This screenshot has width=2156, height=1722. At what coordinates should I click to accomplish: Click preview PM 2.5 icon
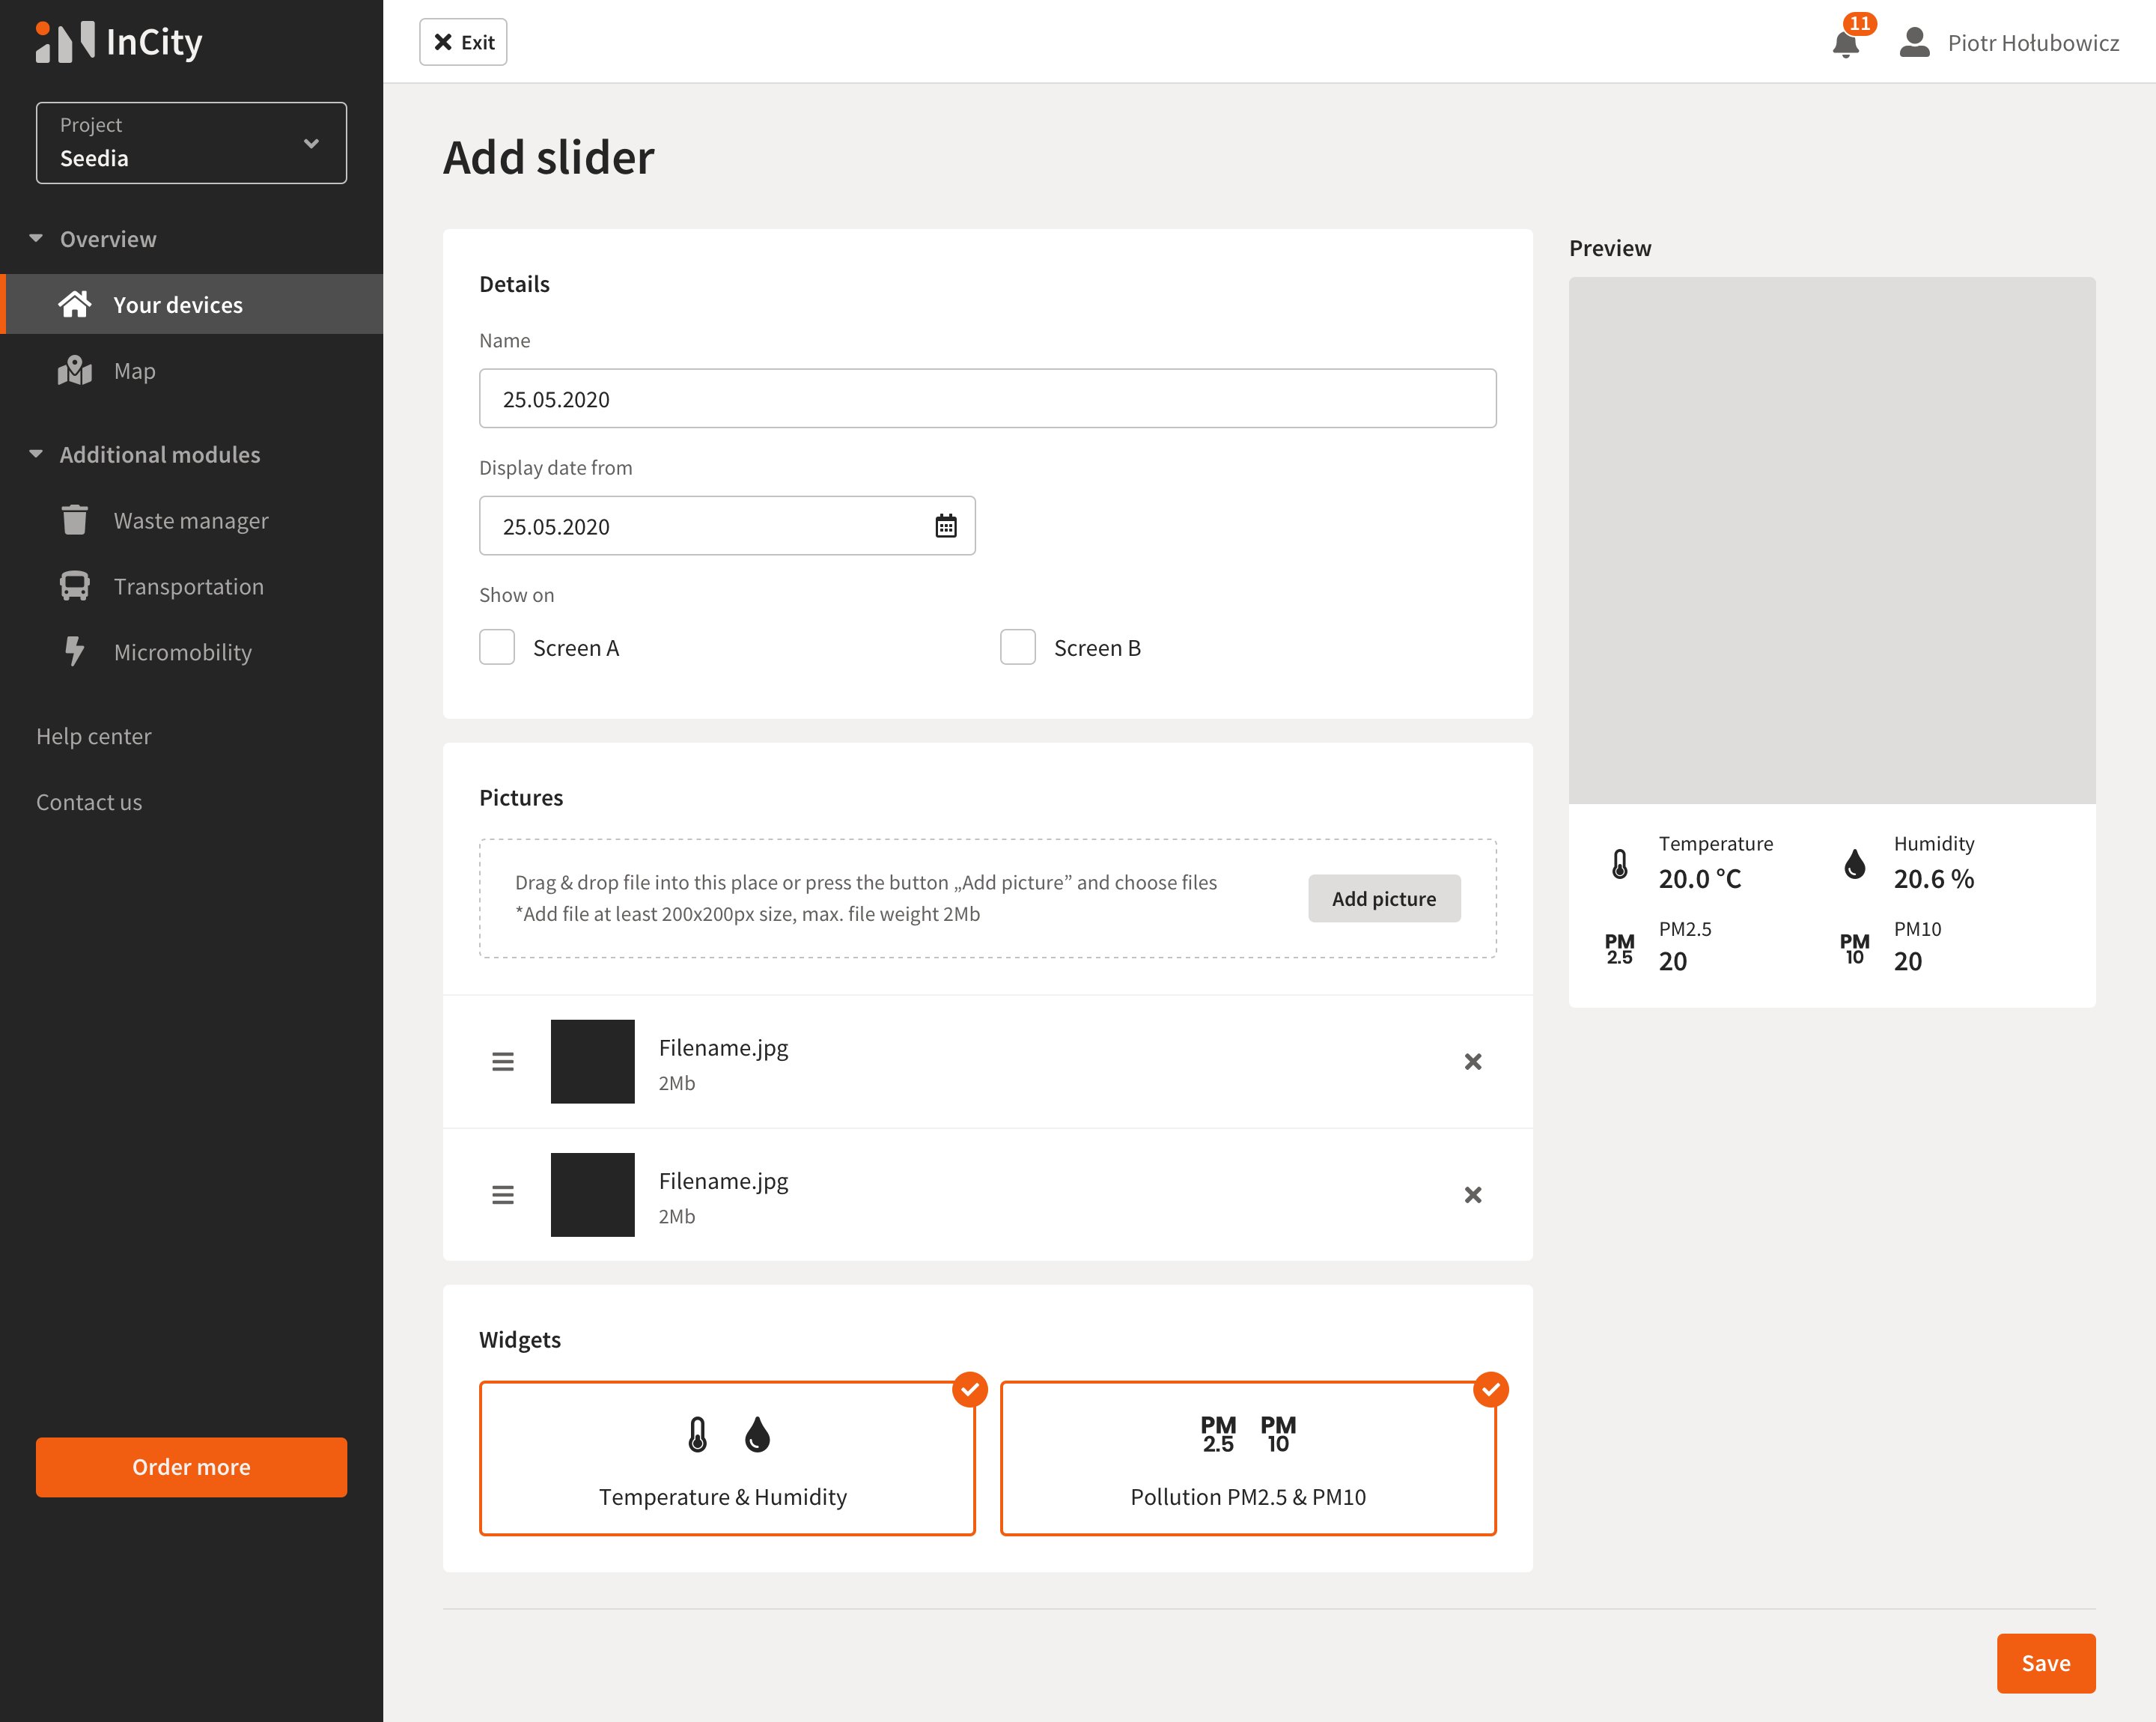(1619, 948)
